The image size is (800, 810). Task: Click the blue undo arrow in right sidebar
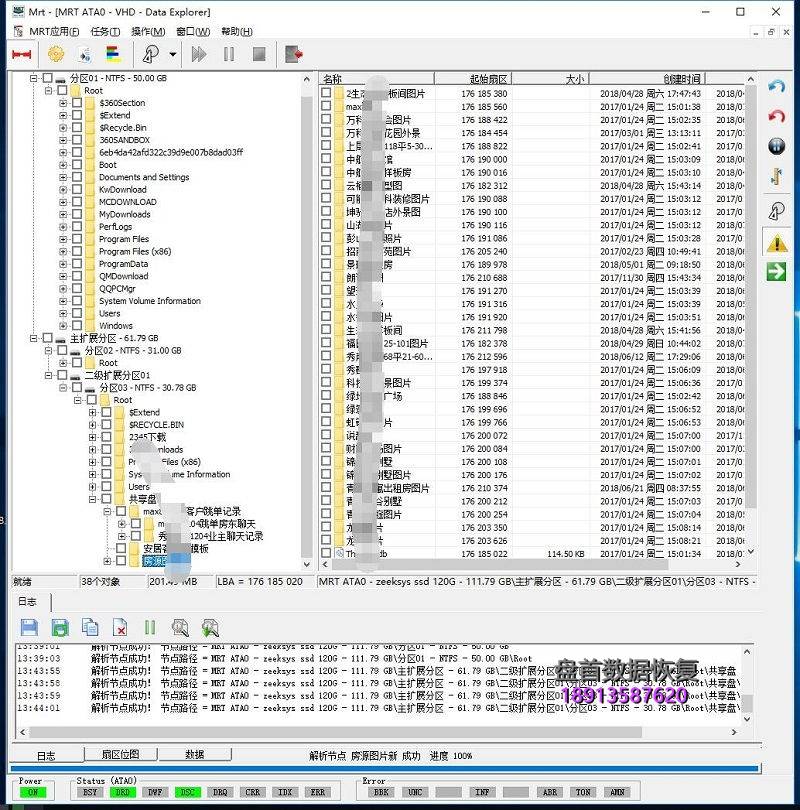[x=776, y=87]
